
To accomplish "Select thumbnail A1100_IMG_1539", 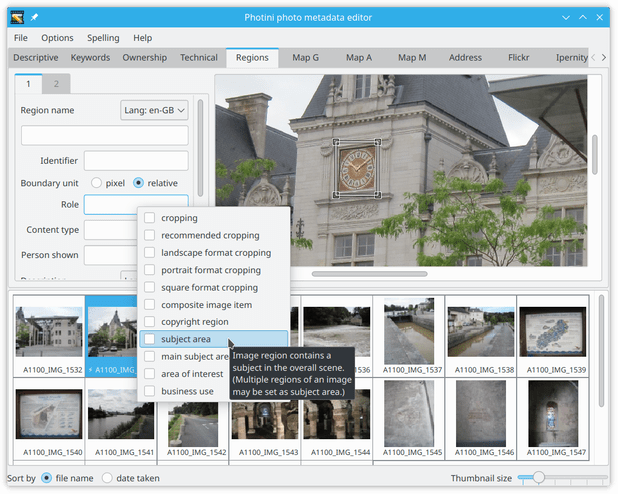I will pyautogui.click(x=553, y=336).
